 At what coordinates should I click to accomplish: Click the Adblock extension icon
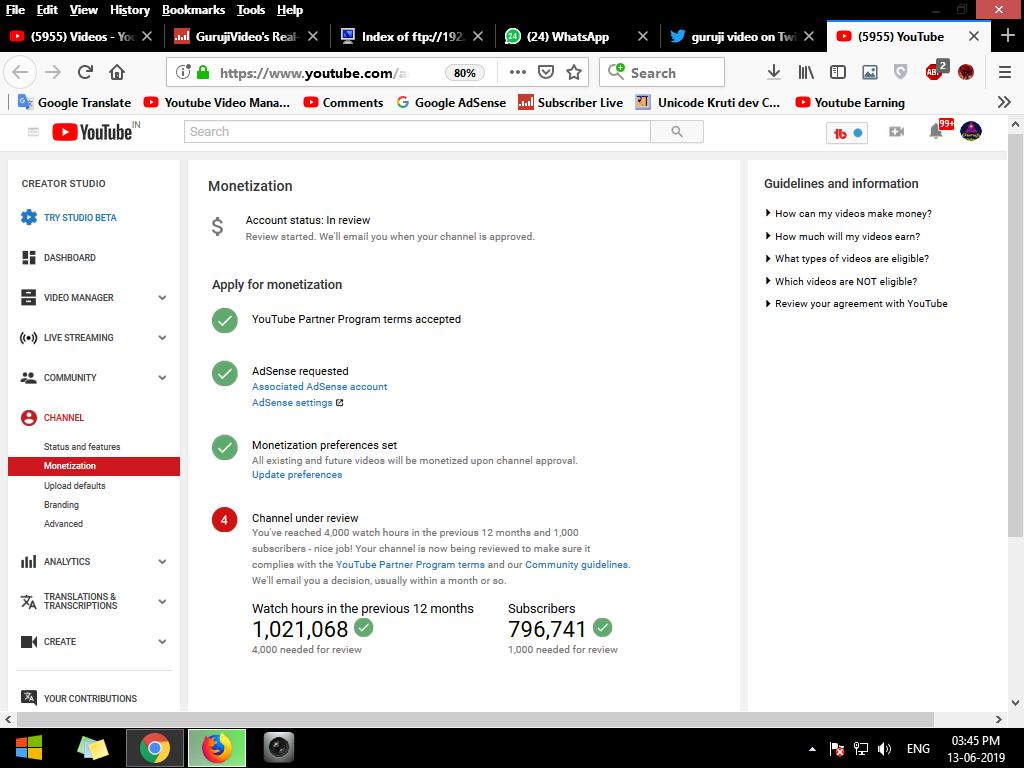coord(935,71)
